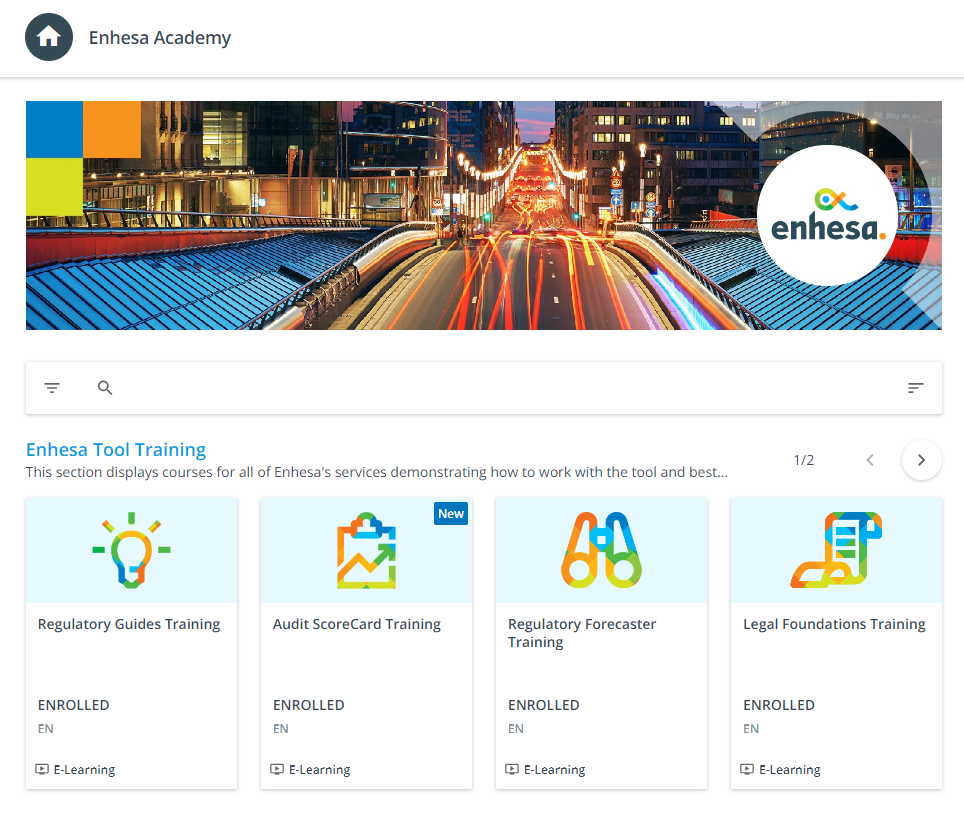This screenshot has height=818, width=964.
Task: Open the filter icon on the search bar
Action: 52,387
